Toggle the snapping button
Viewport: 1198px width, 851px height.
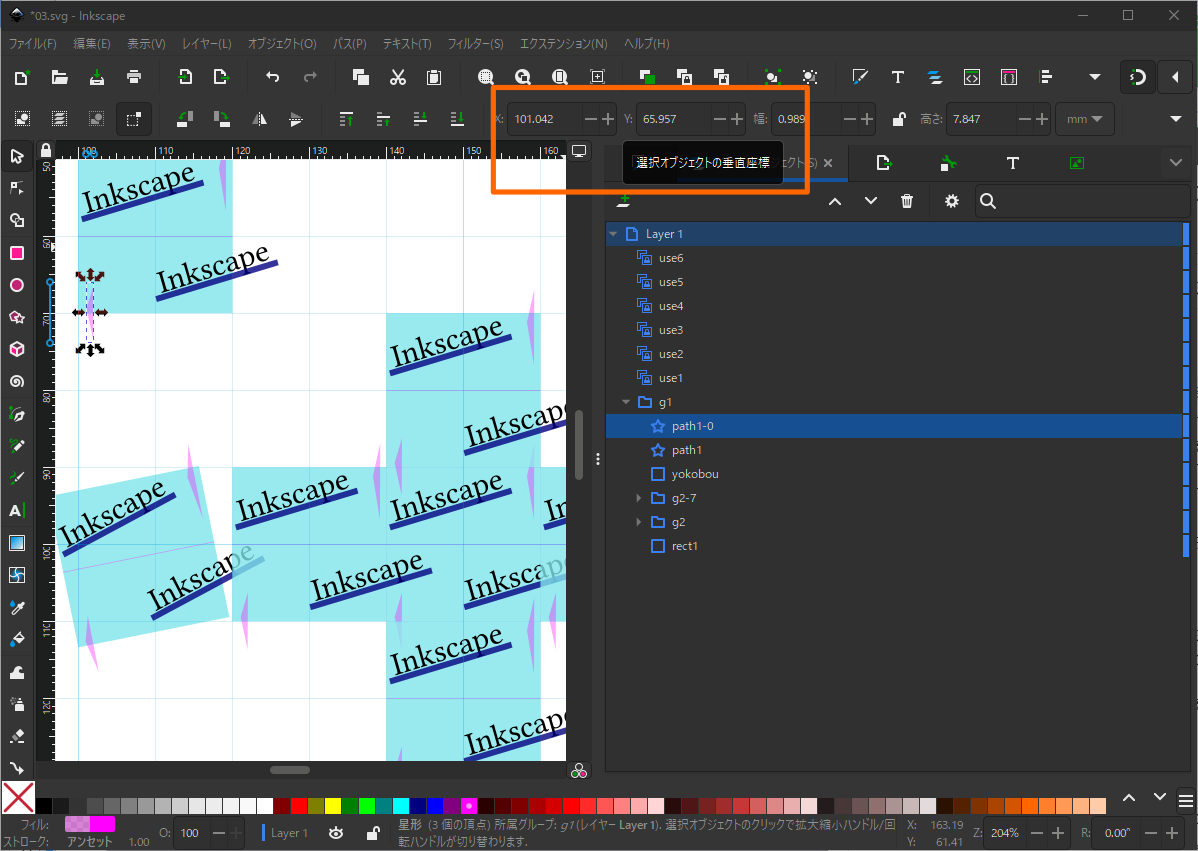[x=1138, y=77]
